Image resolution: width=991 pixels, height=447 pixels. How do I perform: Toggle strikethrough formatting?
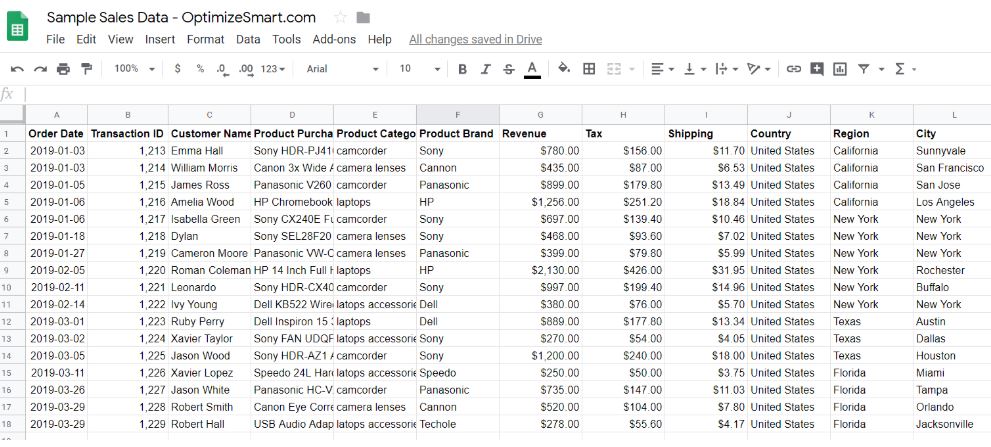(509, 69)
